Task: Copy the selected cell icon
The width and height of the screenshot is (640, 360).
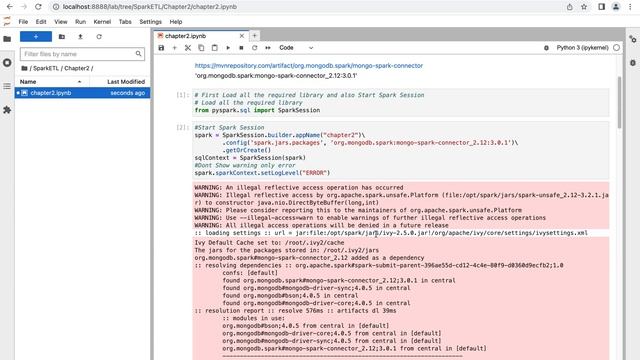Action: pos(201,48)
